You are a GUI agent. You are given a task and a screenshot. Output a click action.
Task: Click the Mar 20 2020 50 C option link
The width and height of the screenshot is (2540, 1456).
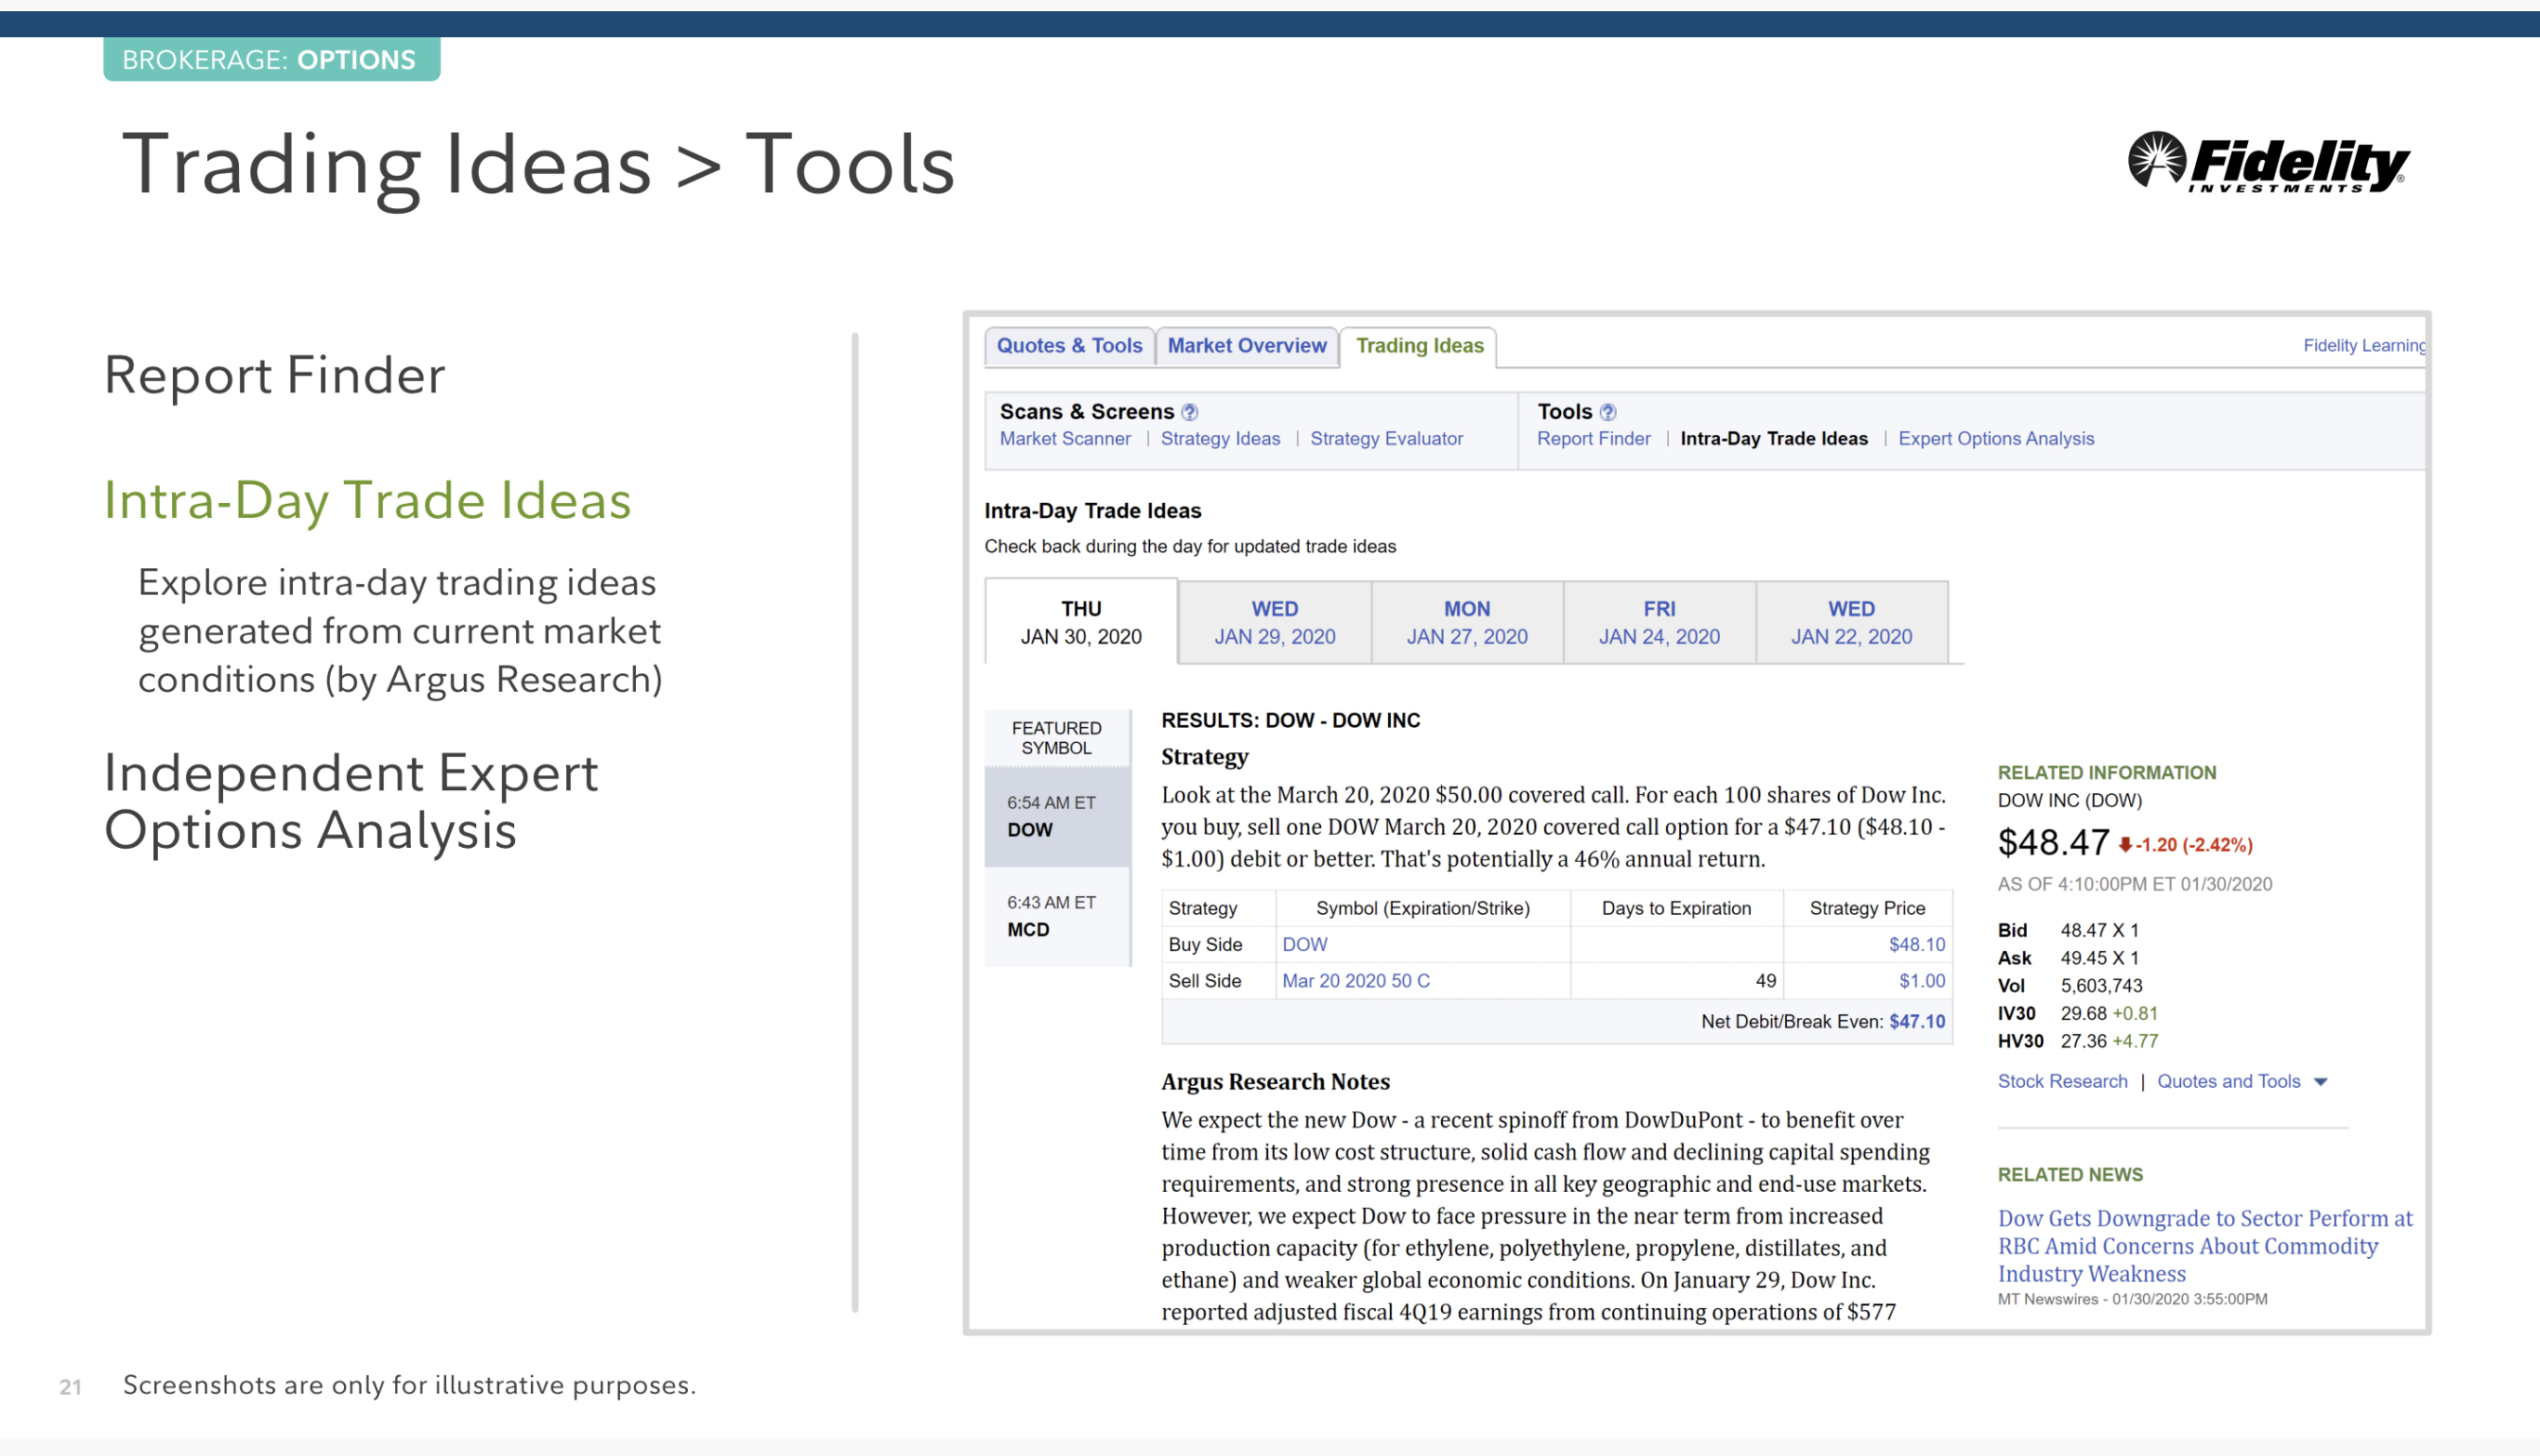(1355, 981)
